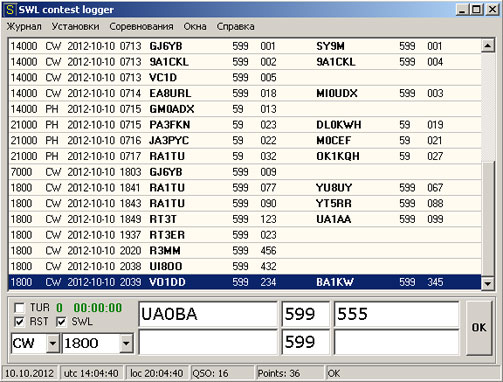This screenshot has height=382, width=503.
Task: Click the SWL contest logger title icon
Action: click(10, 10)
